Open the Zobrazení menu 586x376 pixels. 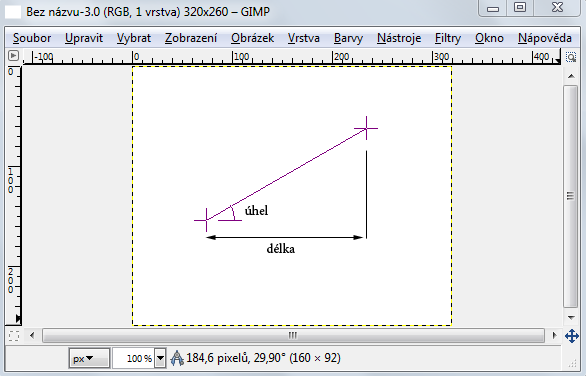point(191,38)
